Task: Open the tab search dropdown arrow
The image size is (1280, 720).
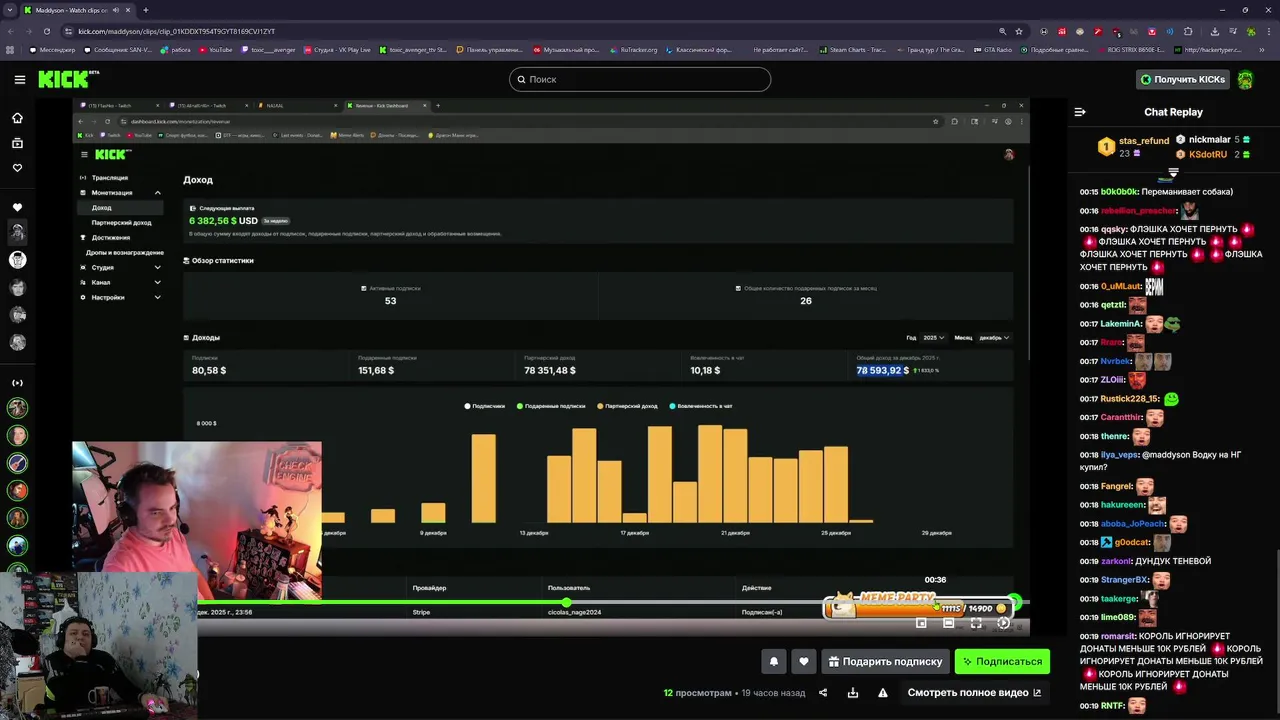Action: click(10, 10)
